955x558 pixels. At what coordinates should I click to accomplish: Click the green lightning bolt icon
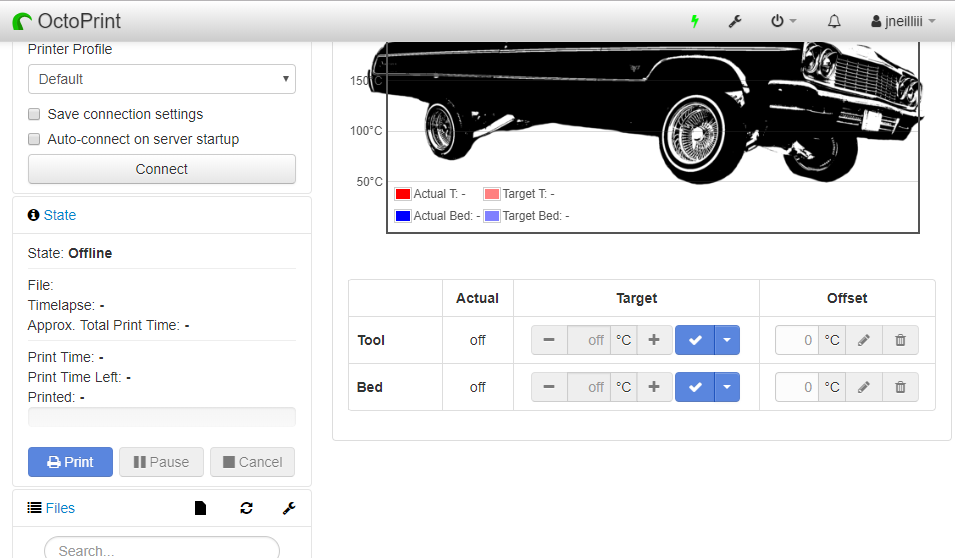pos(694,21)
